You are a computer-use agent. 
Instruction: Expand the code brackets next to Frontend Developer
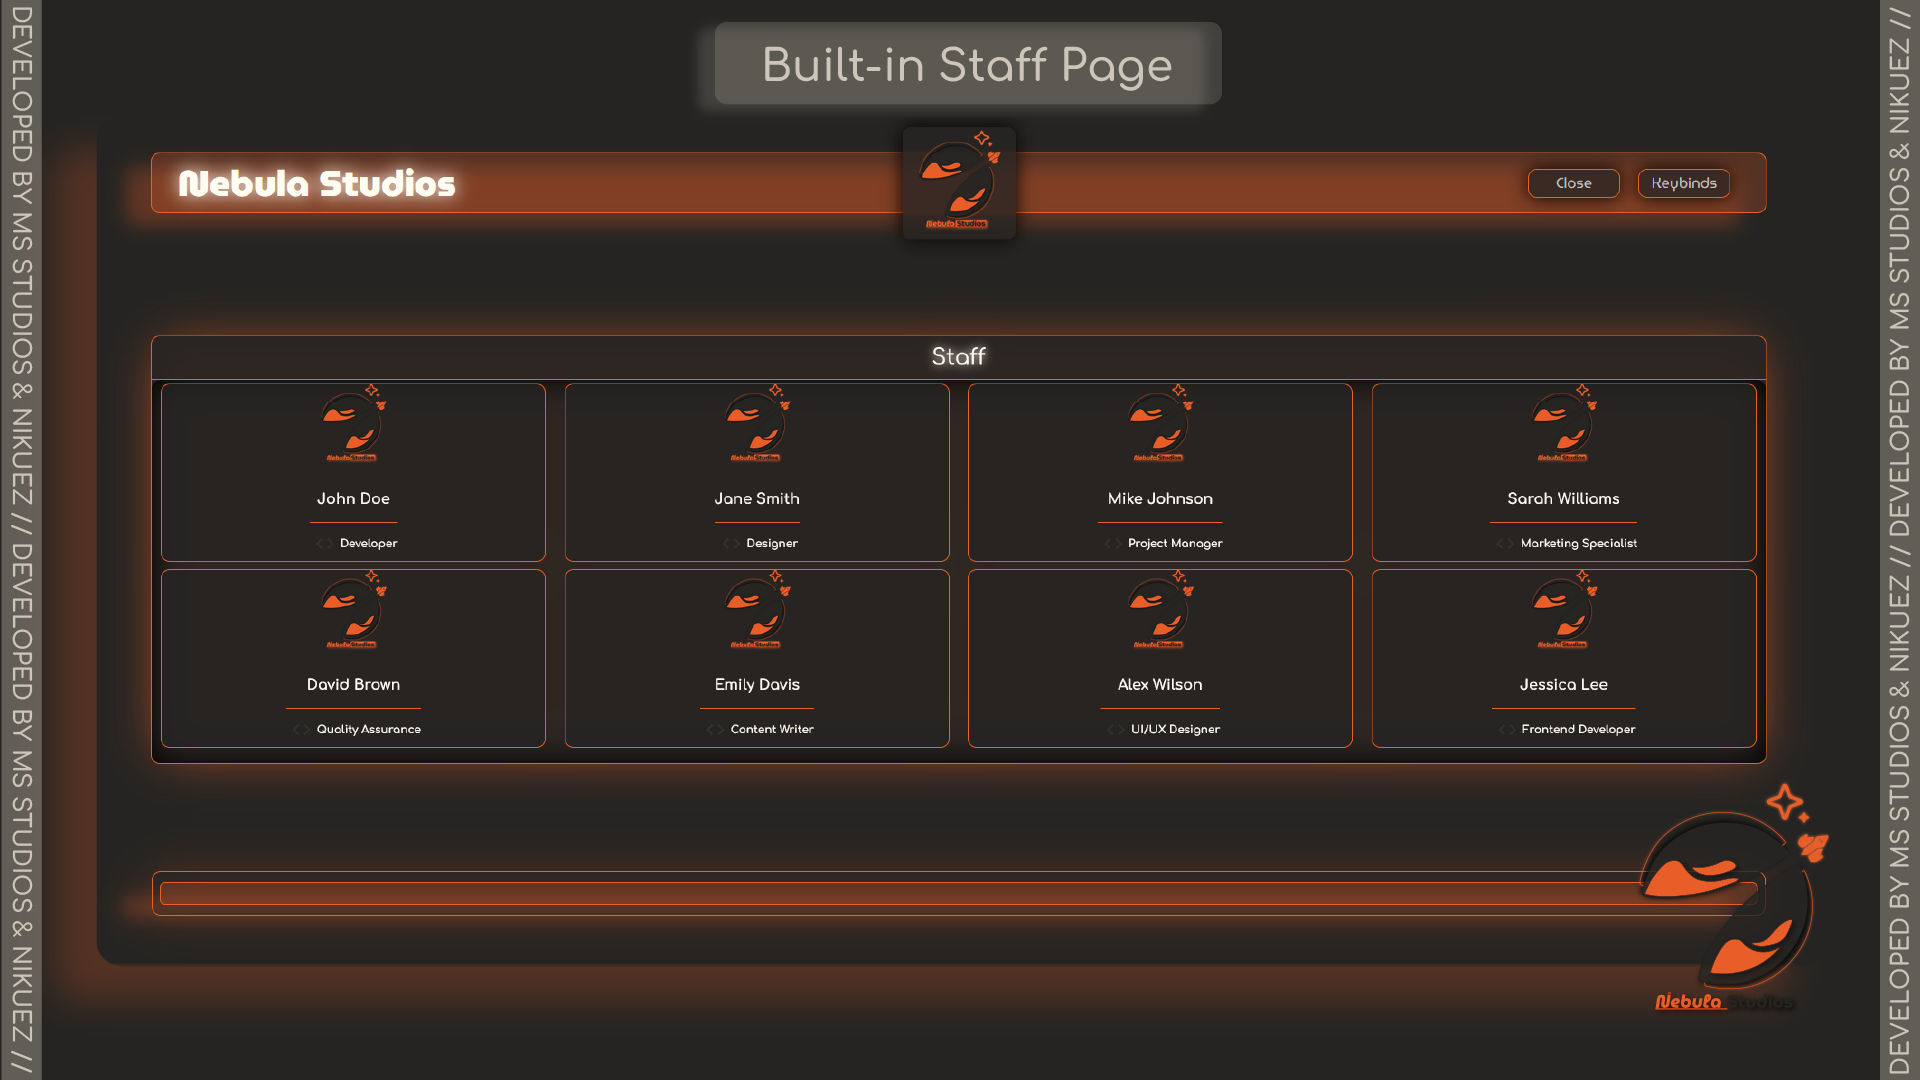click(1505, 729)
